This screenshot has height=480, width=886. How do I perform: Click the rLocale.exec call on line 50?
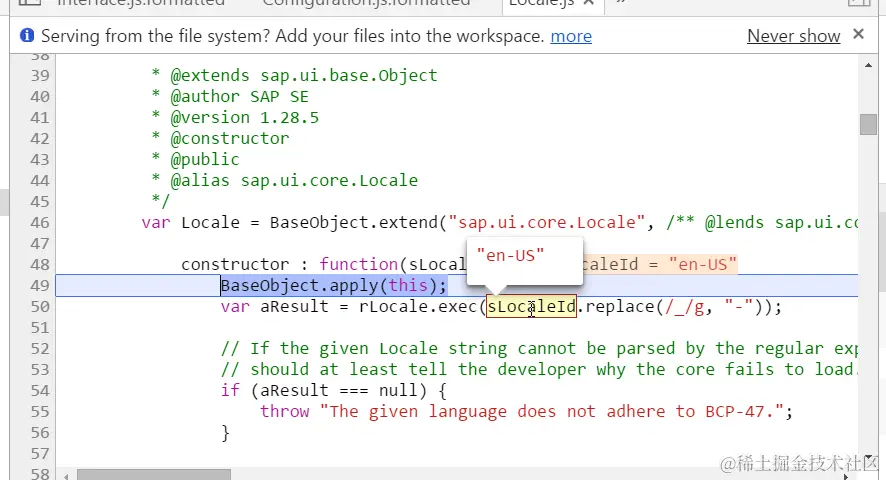(x=418, y=306)
